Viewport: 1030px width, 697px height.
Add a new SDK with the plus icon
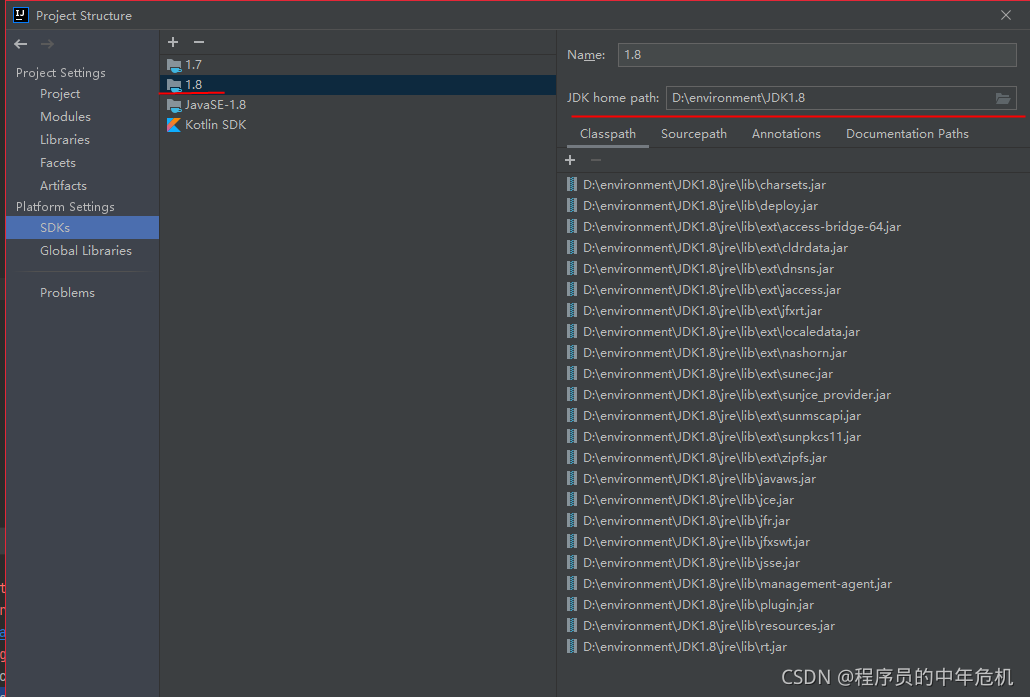(173, 42)
